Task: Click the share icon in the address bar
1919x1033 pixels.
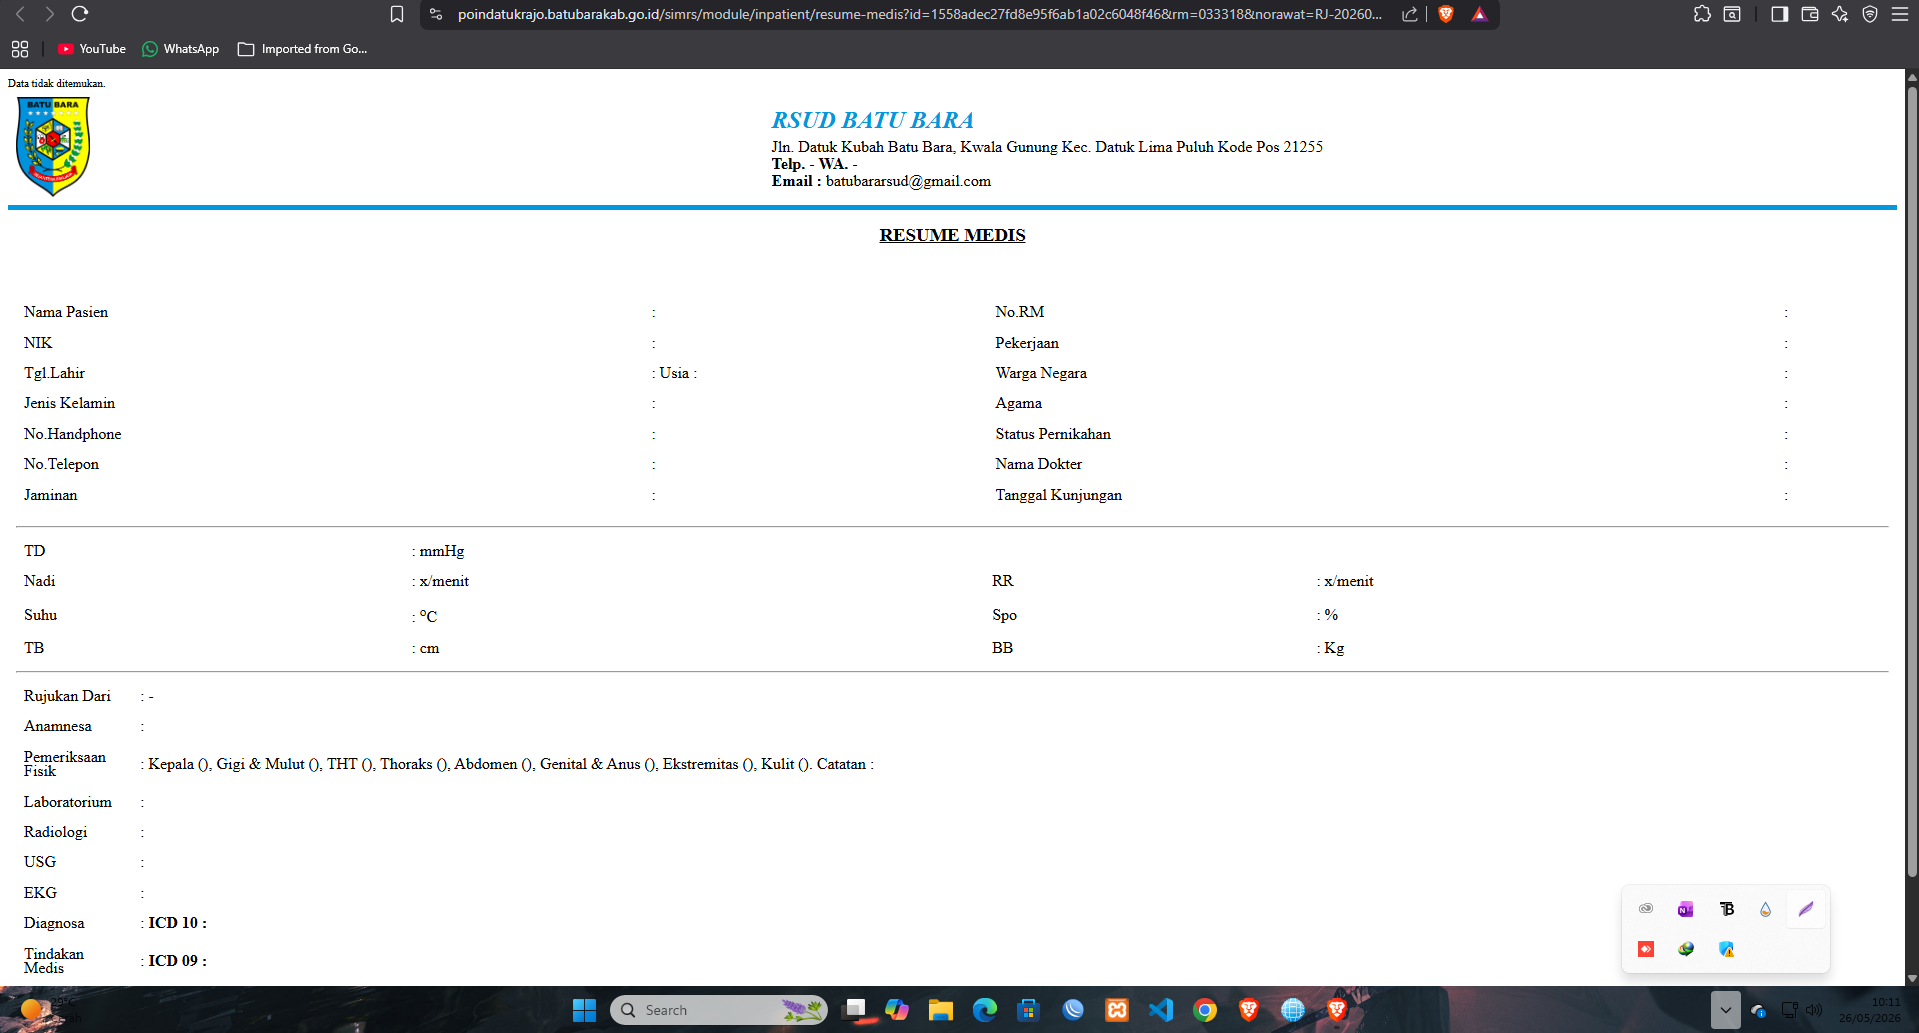Action: [1410, 14]
